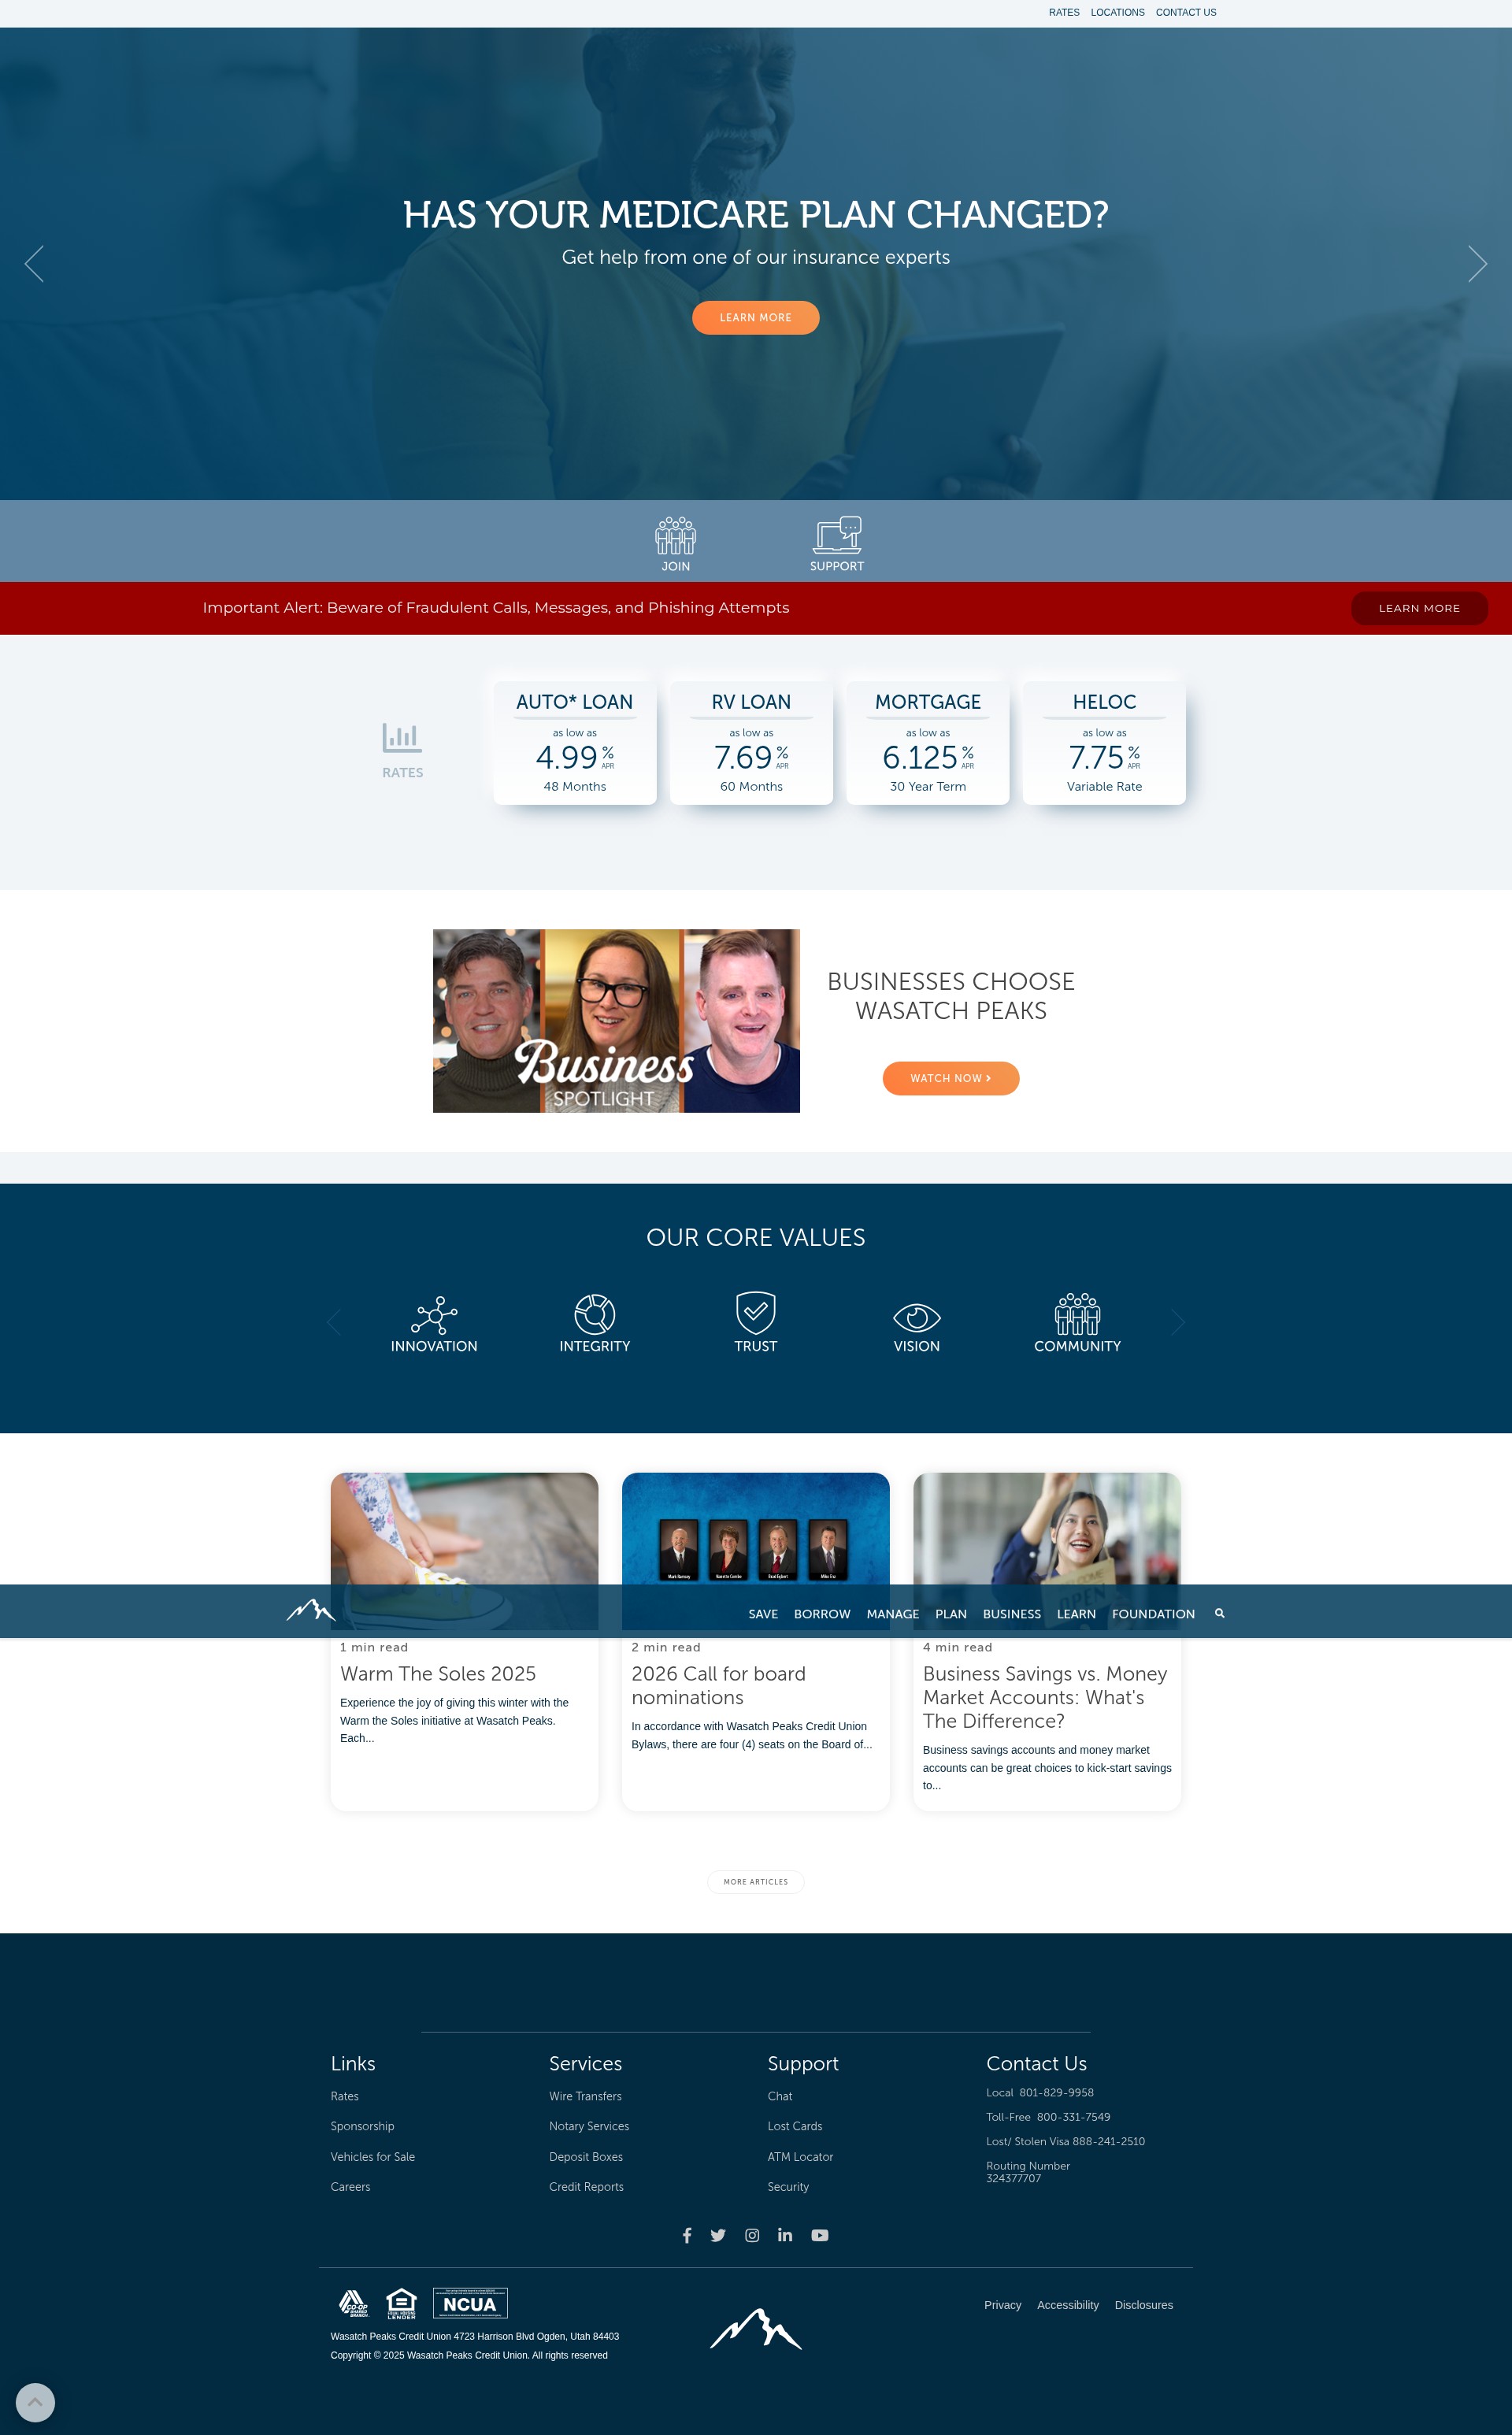Click the scroll-to-top arrow button
This screenshot has height=2435, width=1512.
[35, 2402]
